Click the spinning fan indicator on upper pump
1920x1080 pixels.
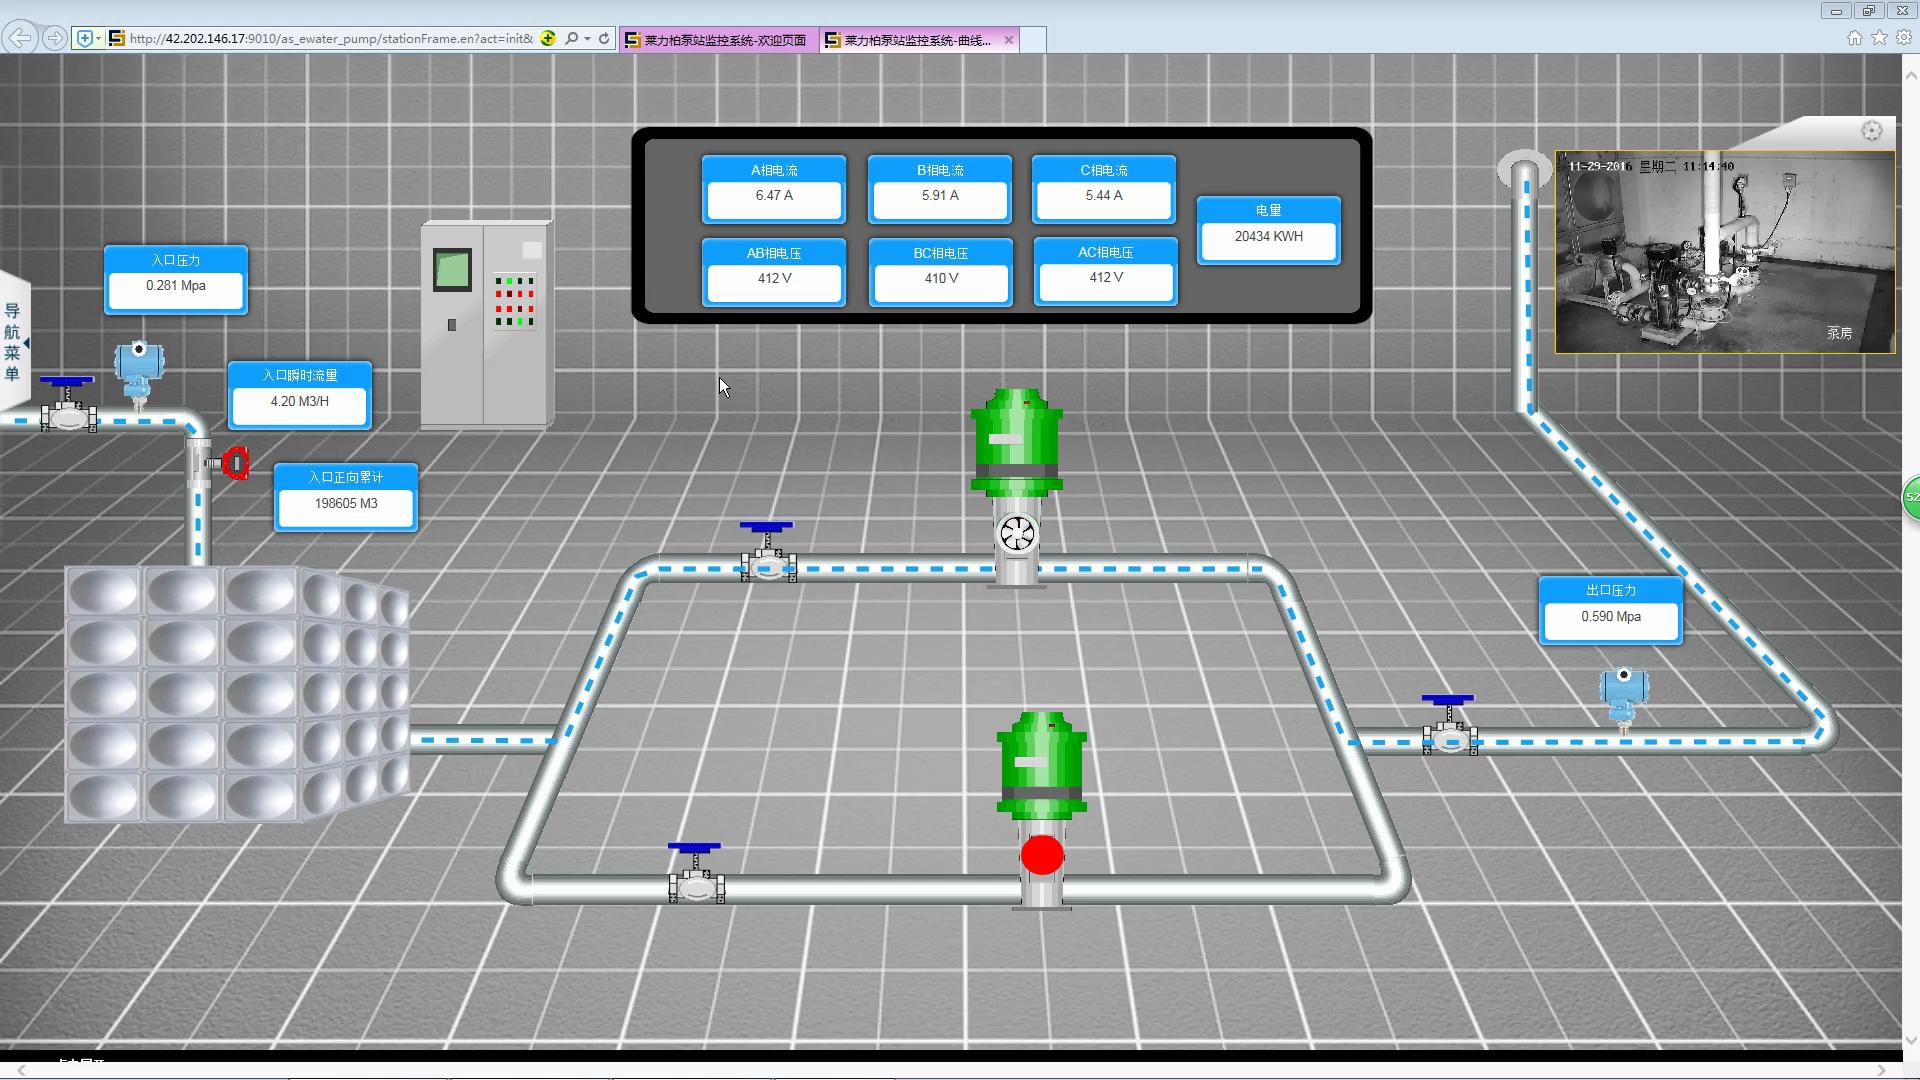pyautogui.click(x=1017, y=533)
